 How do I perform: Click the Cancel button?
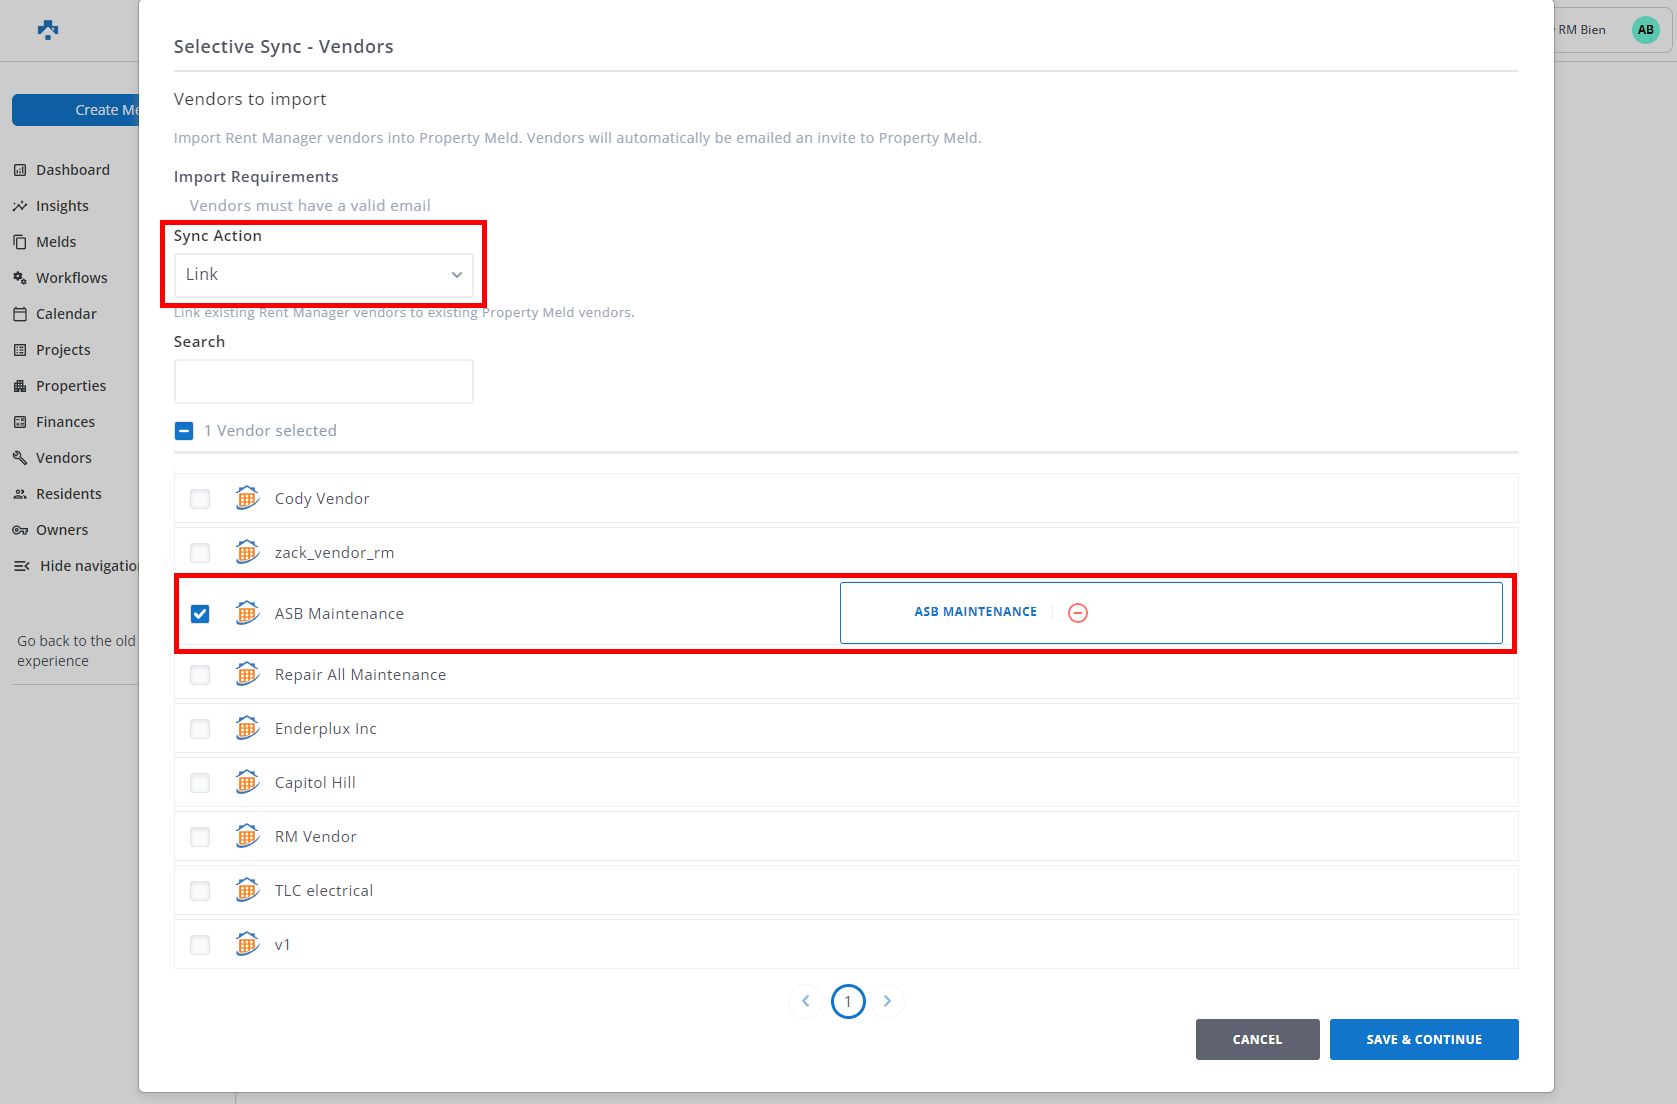[x=1257, y=1040]
